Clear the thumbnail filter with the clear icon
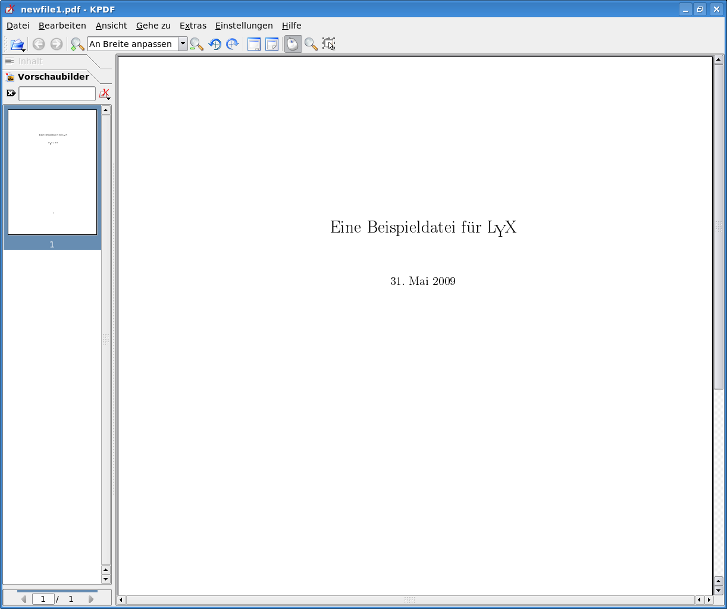The height and width of the screenshot is (609, 727). click(11, 93)
